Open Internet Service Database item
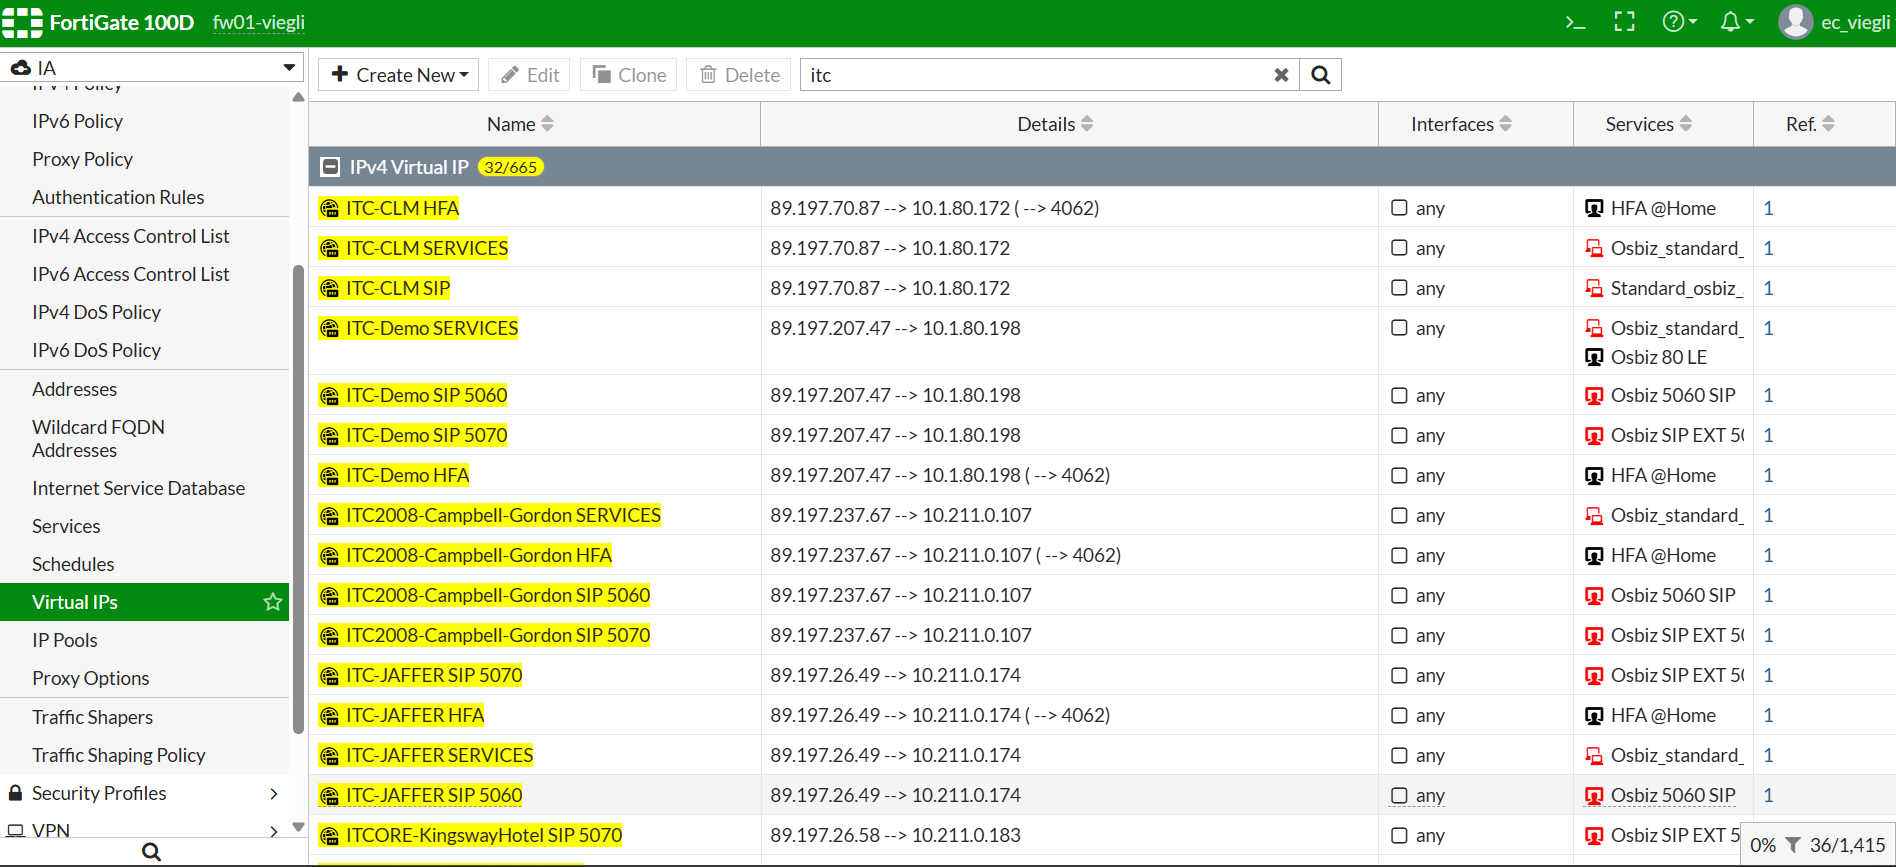1896x867 pixels. tap(138, 488)
